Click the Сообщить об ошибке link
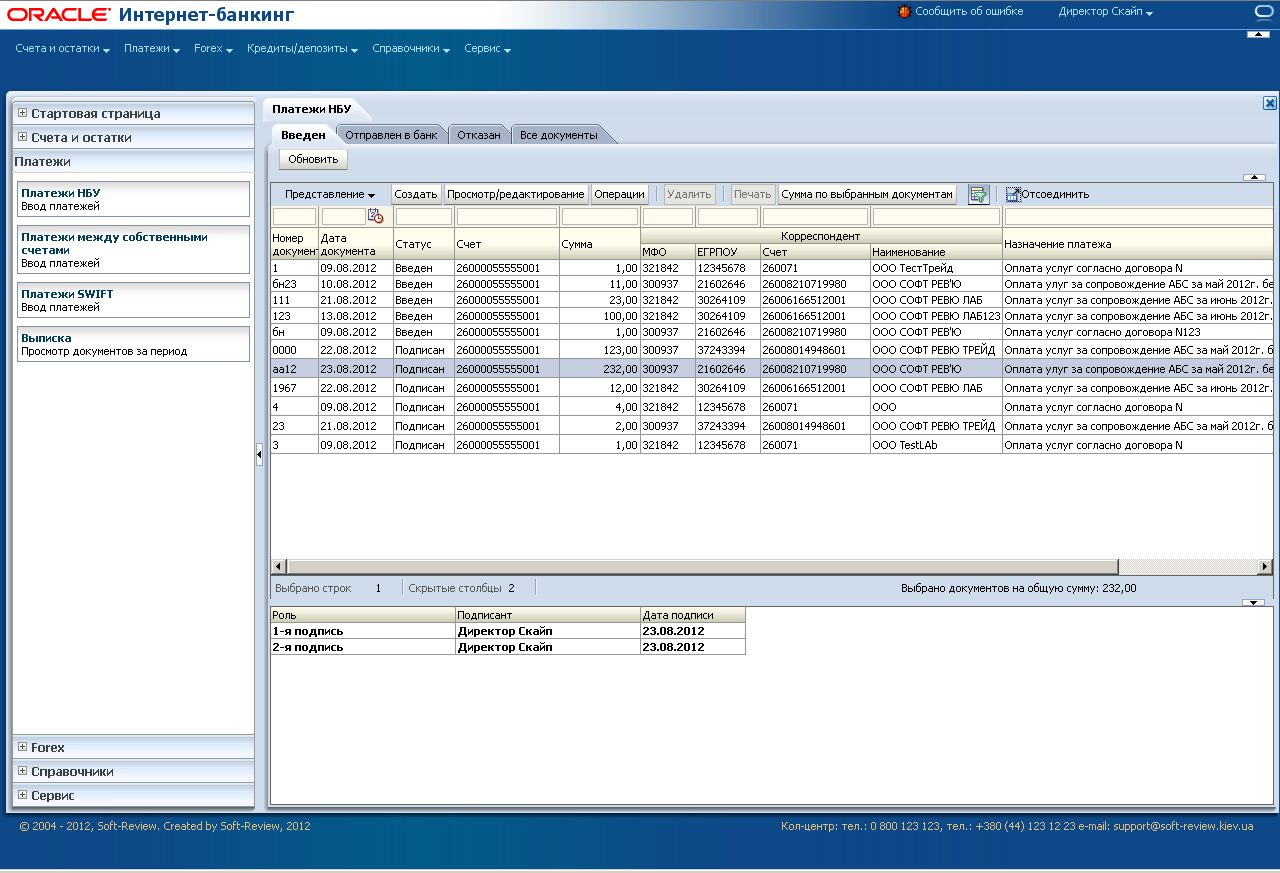Viewport: 1280px width, 873px height. 969,12
